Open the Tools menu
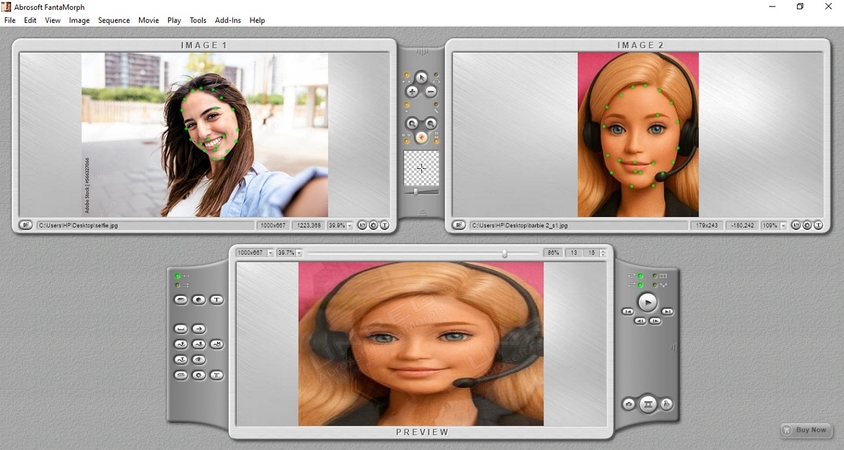Image resolution: width=844 pixels, height=450 pixels. click(198, 20)
